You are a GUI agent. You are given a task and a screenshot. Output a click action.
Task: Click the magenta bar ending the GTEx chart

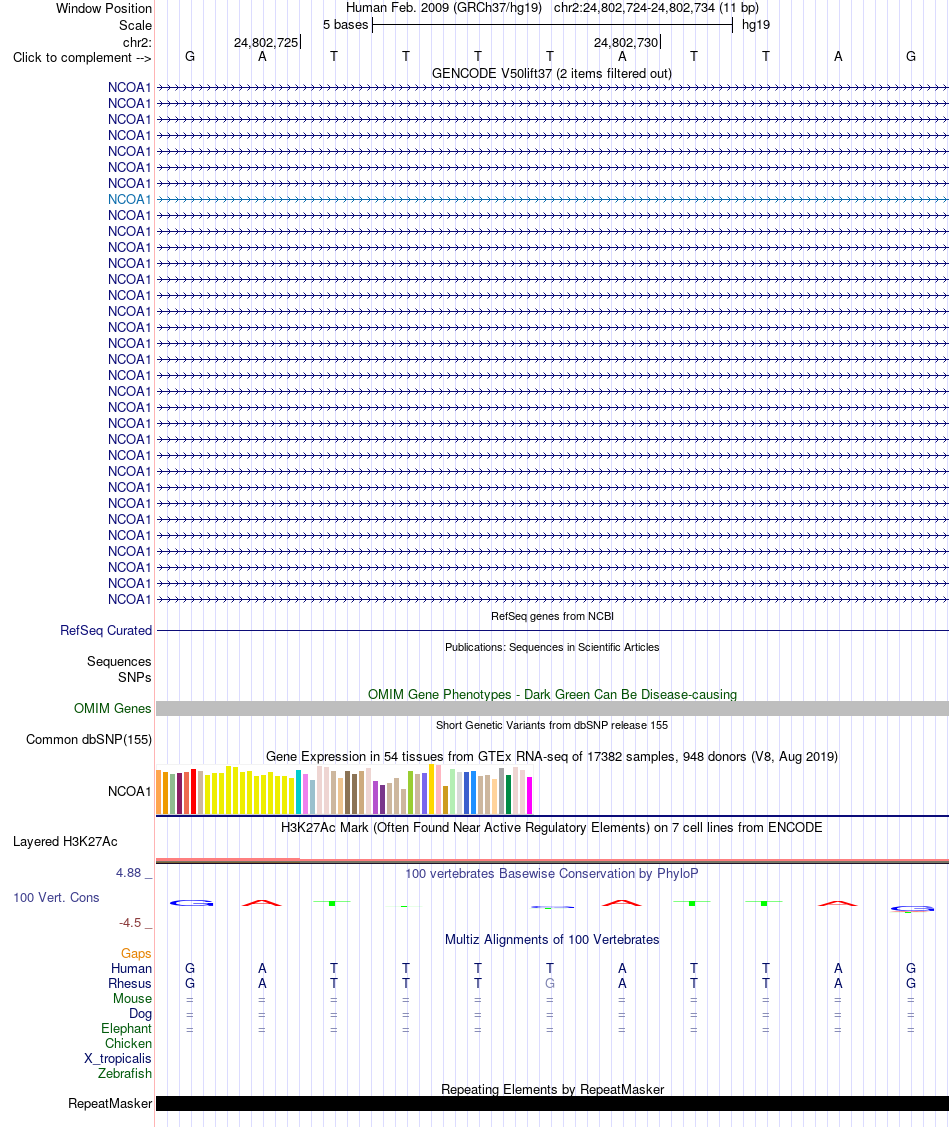click(x=530, y=796)
